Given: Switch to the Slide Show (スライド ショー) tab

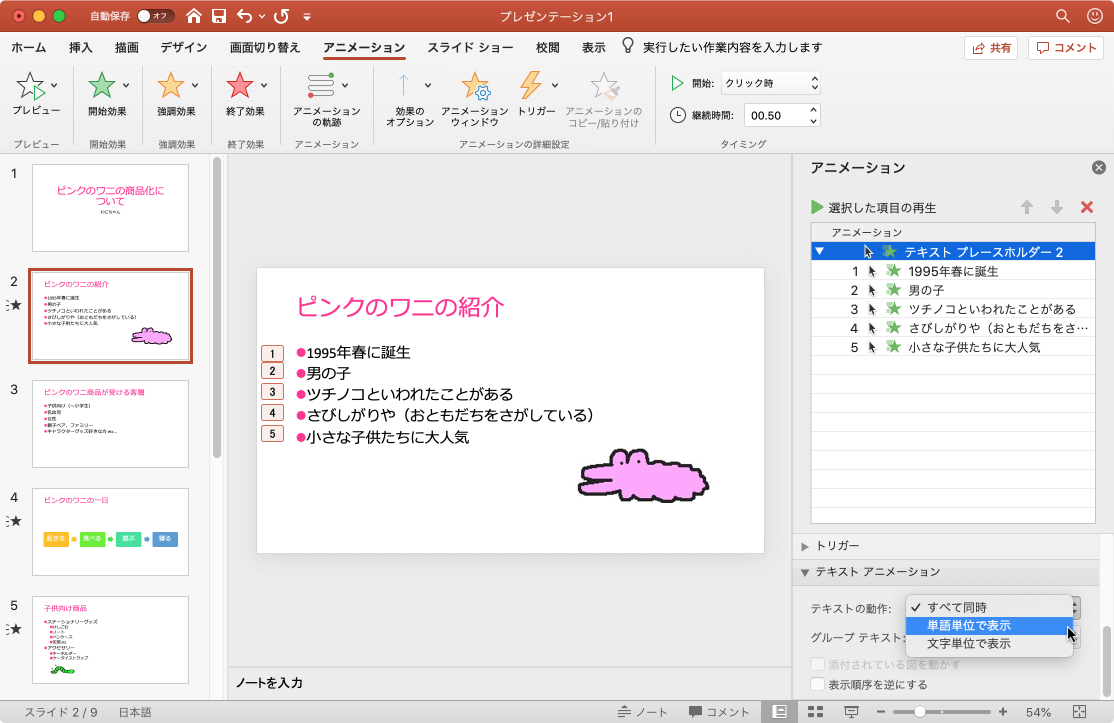Looking at the screenshot, I should point(470,47).
